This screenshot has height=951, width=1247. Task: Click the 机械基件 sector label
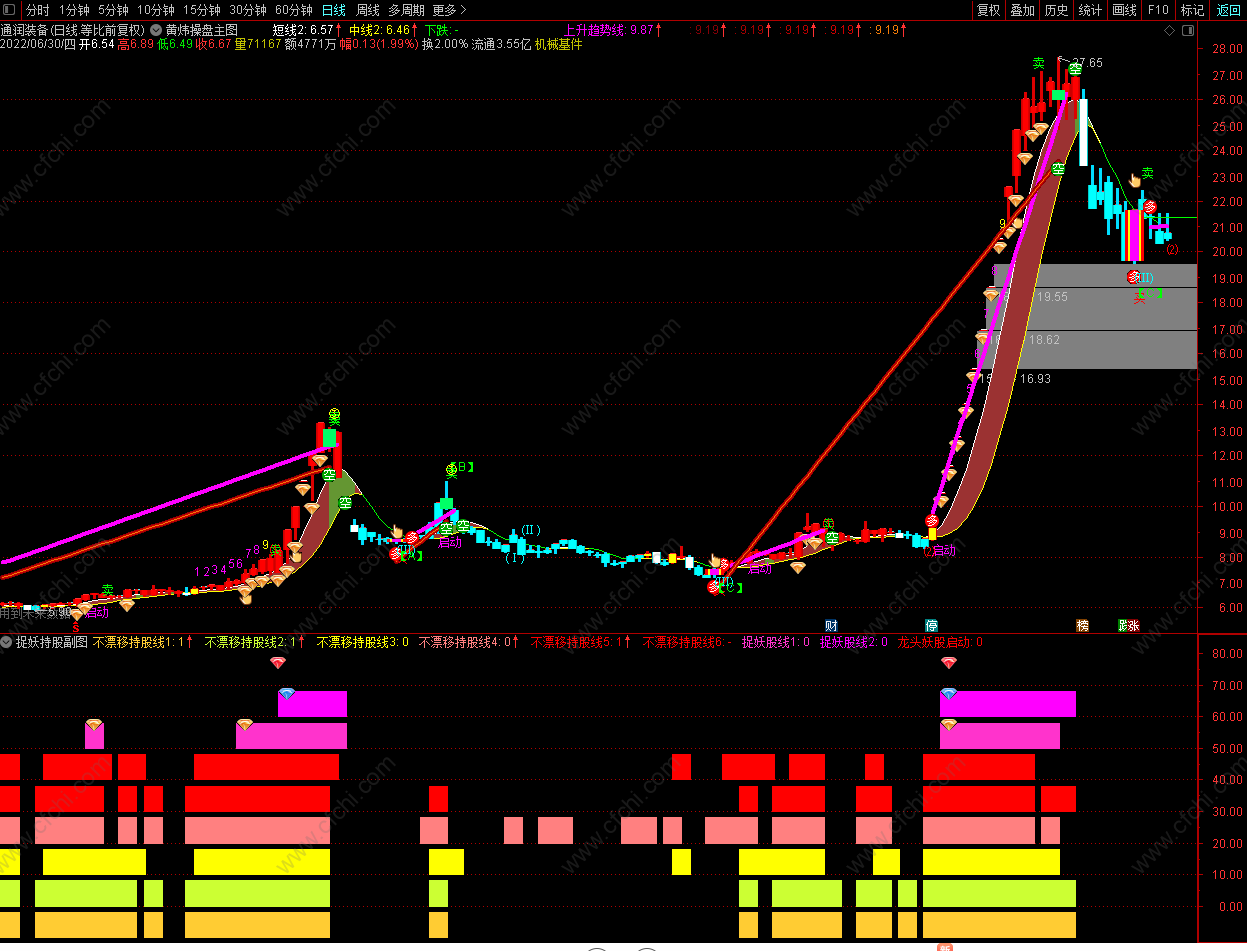[x=559, y=44]
